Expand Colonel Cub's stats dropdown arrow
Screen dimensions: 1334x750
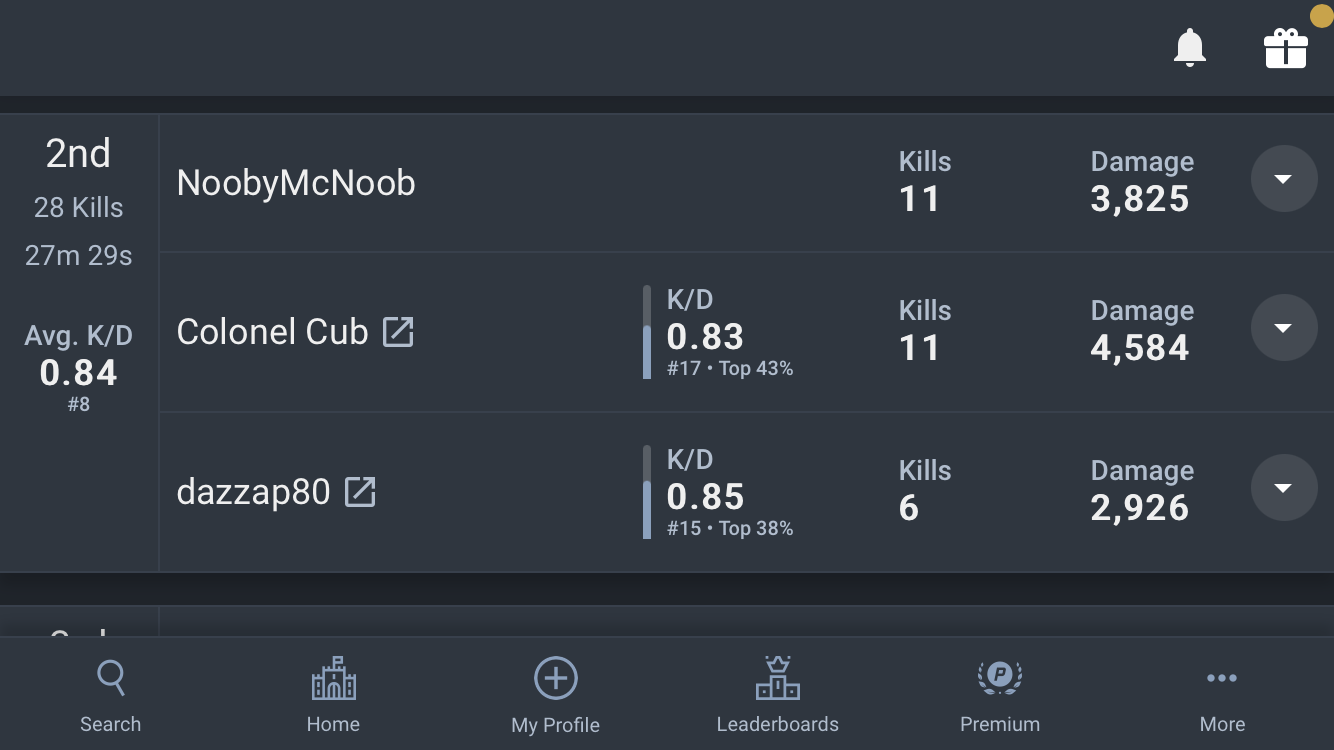1284,328
